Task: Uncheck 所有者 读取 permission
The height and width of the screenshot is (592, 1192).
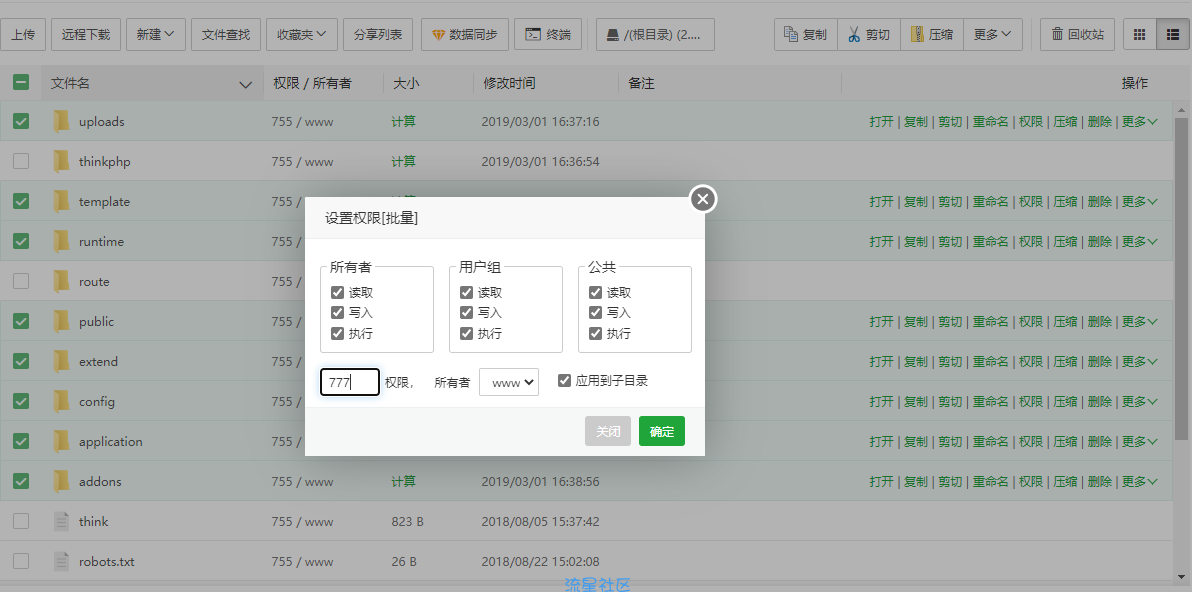Action: [x=338, y=293]
